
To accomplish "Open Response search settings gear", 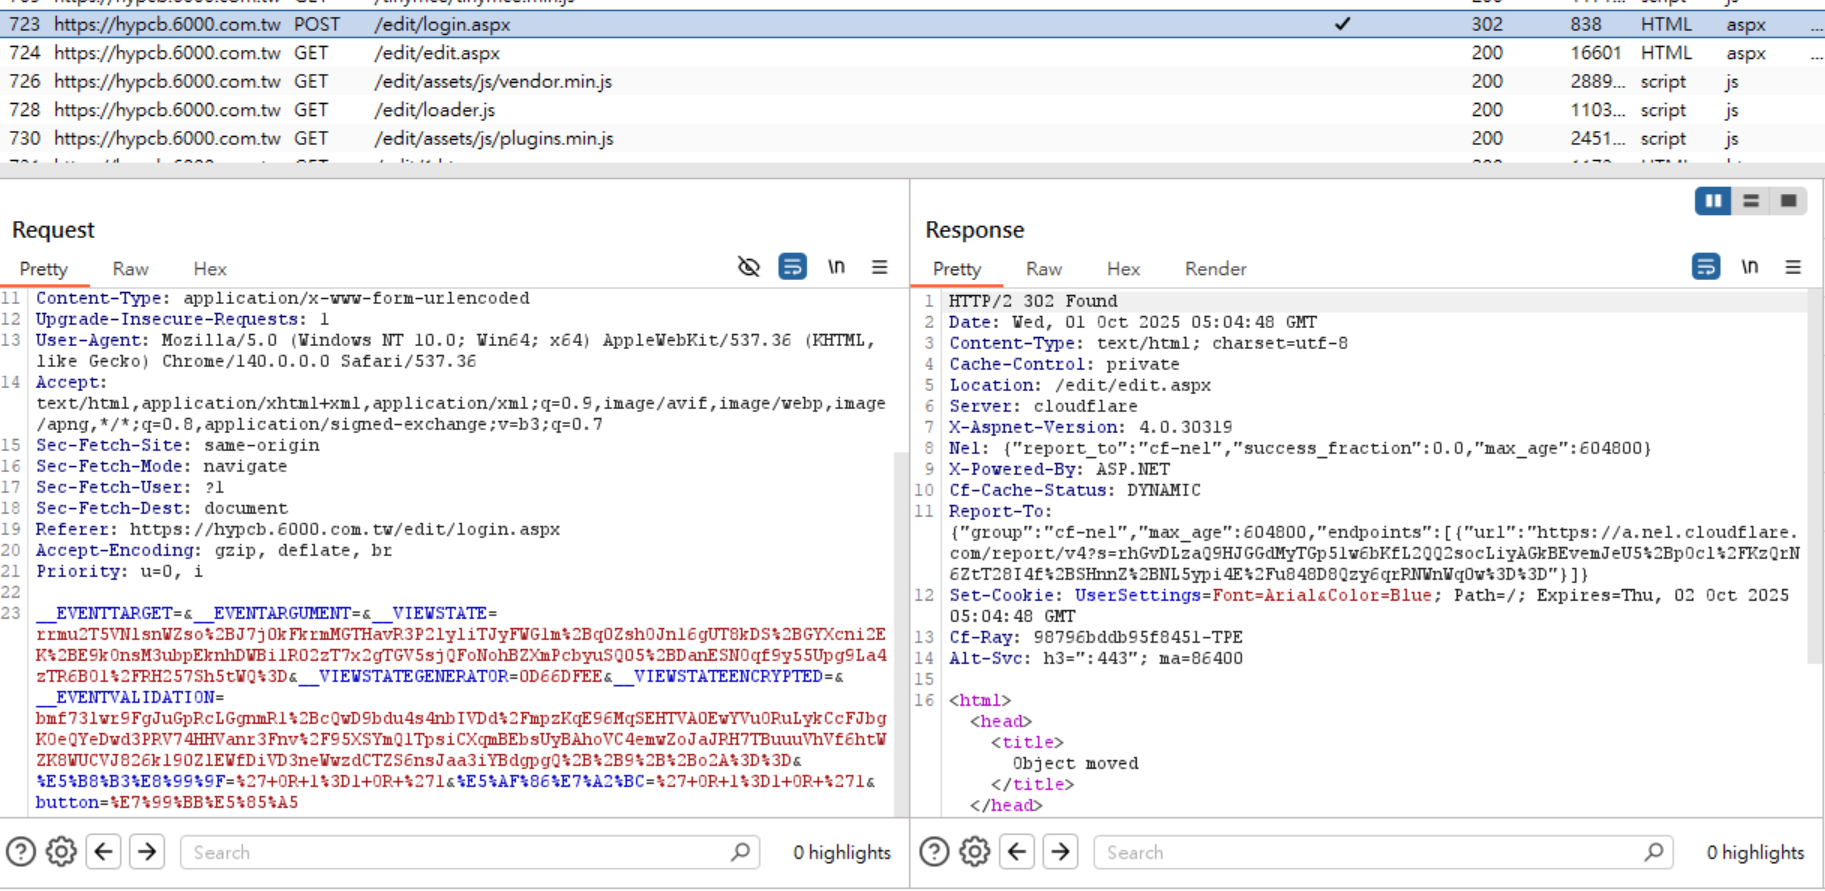I will point(975,852).
